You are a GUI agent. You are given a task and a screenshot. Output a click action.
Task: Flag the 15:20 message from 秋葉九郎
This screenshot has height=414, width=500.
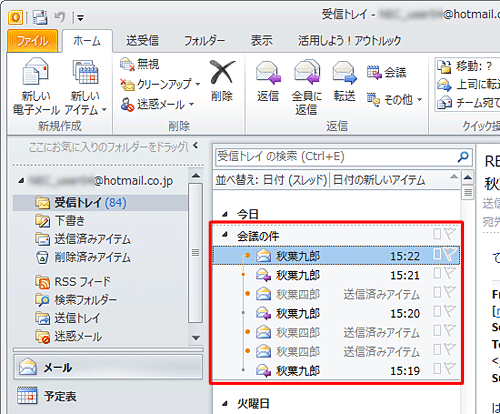pyautogui.click(x=450, y=312)
